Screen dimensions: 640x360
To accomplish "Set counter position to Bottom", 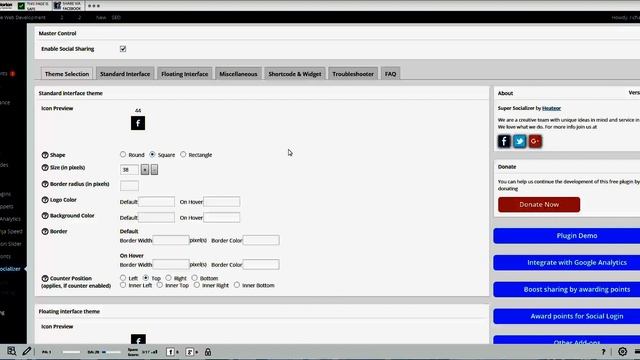I will point(194,278).
